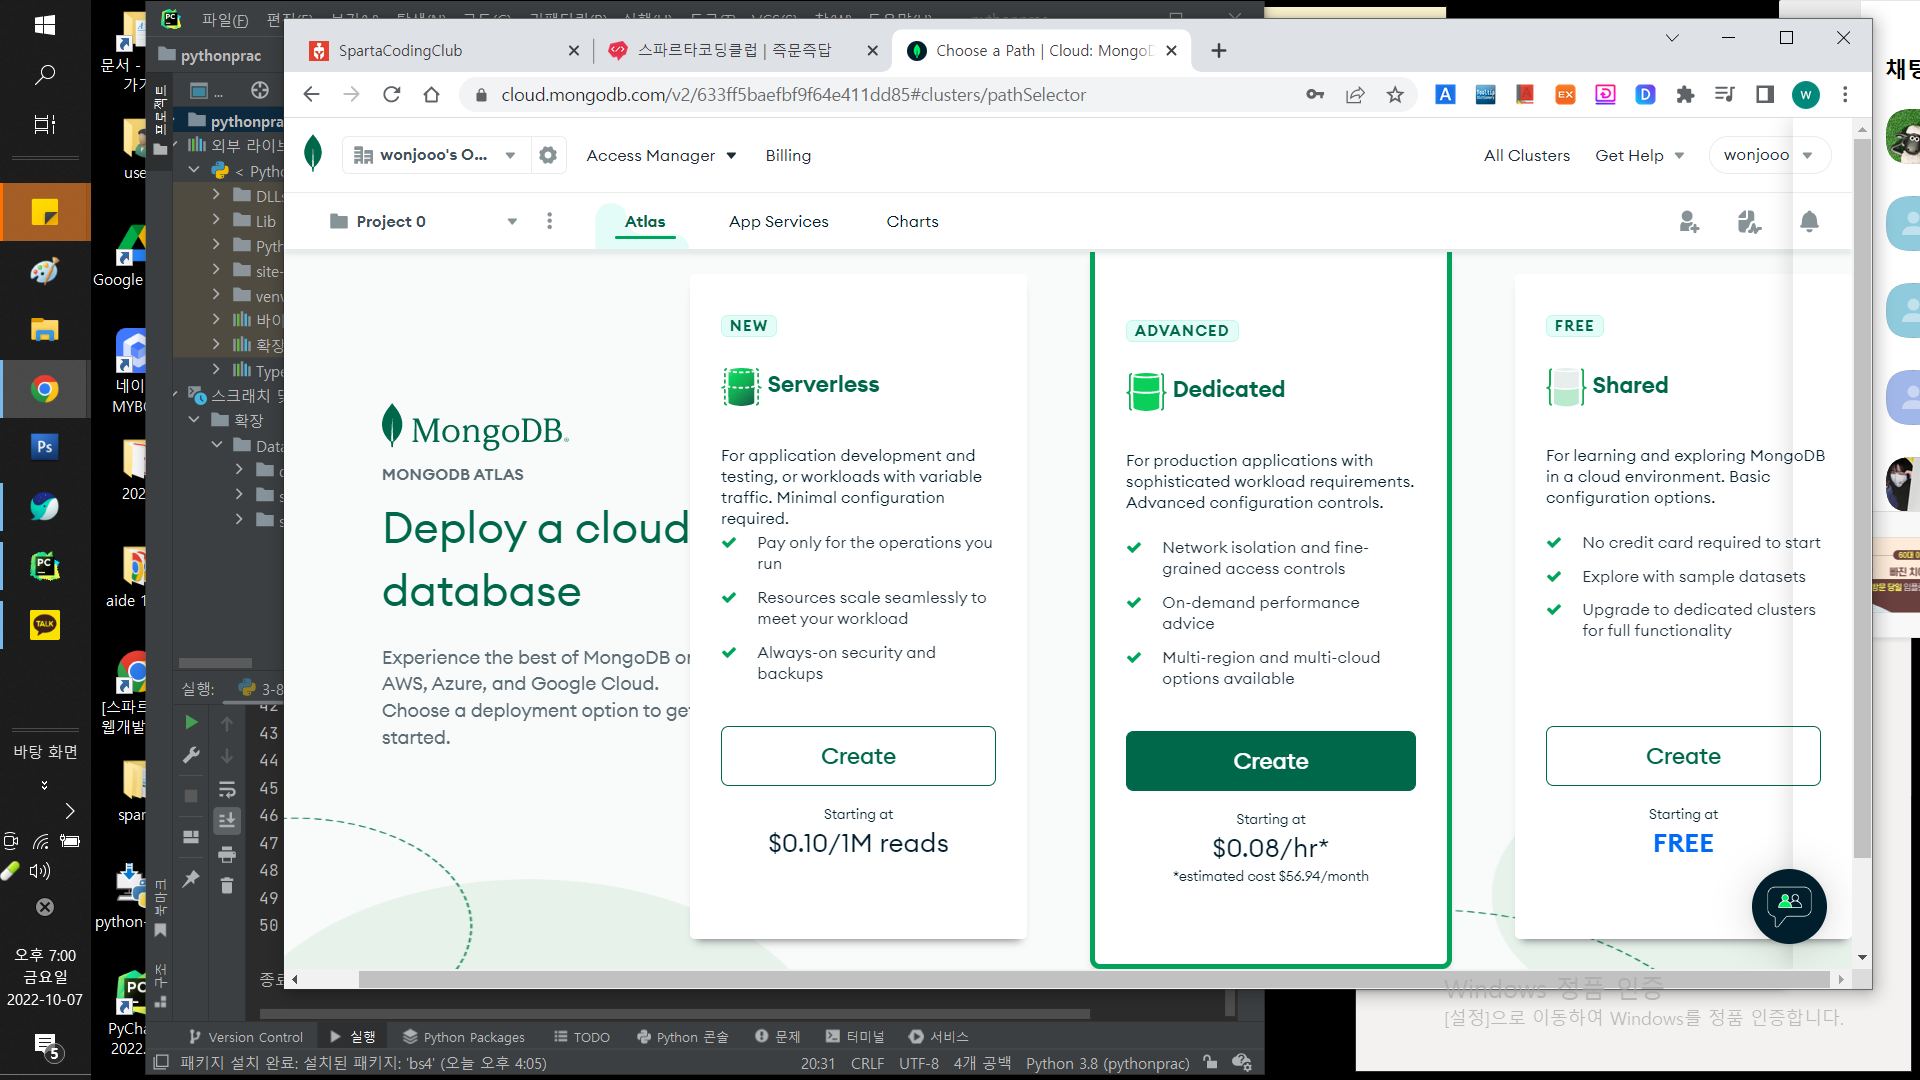This screenshot has height=1080, width=1920.
Task: Open Windows Start menu
Action: pyautogui.click(x=45, y=25)
